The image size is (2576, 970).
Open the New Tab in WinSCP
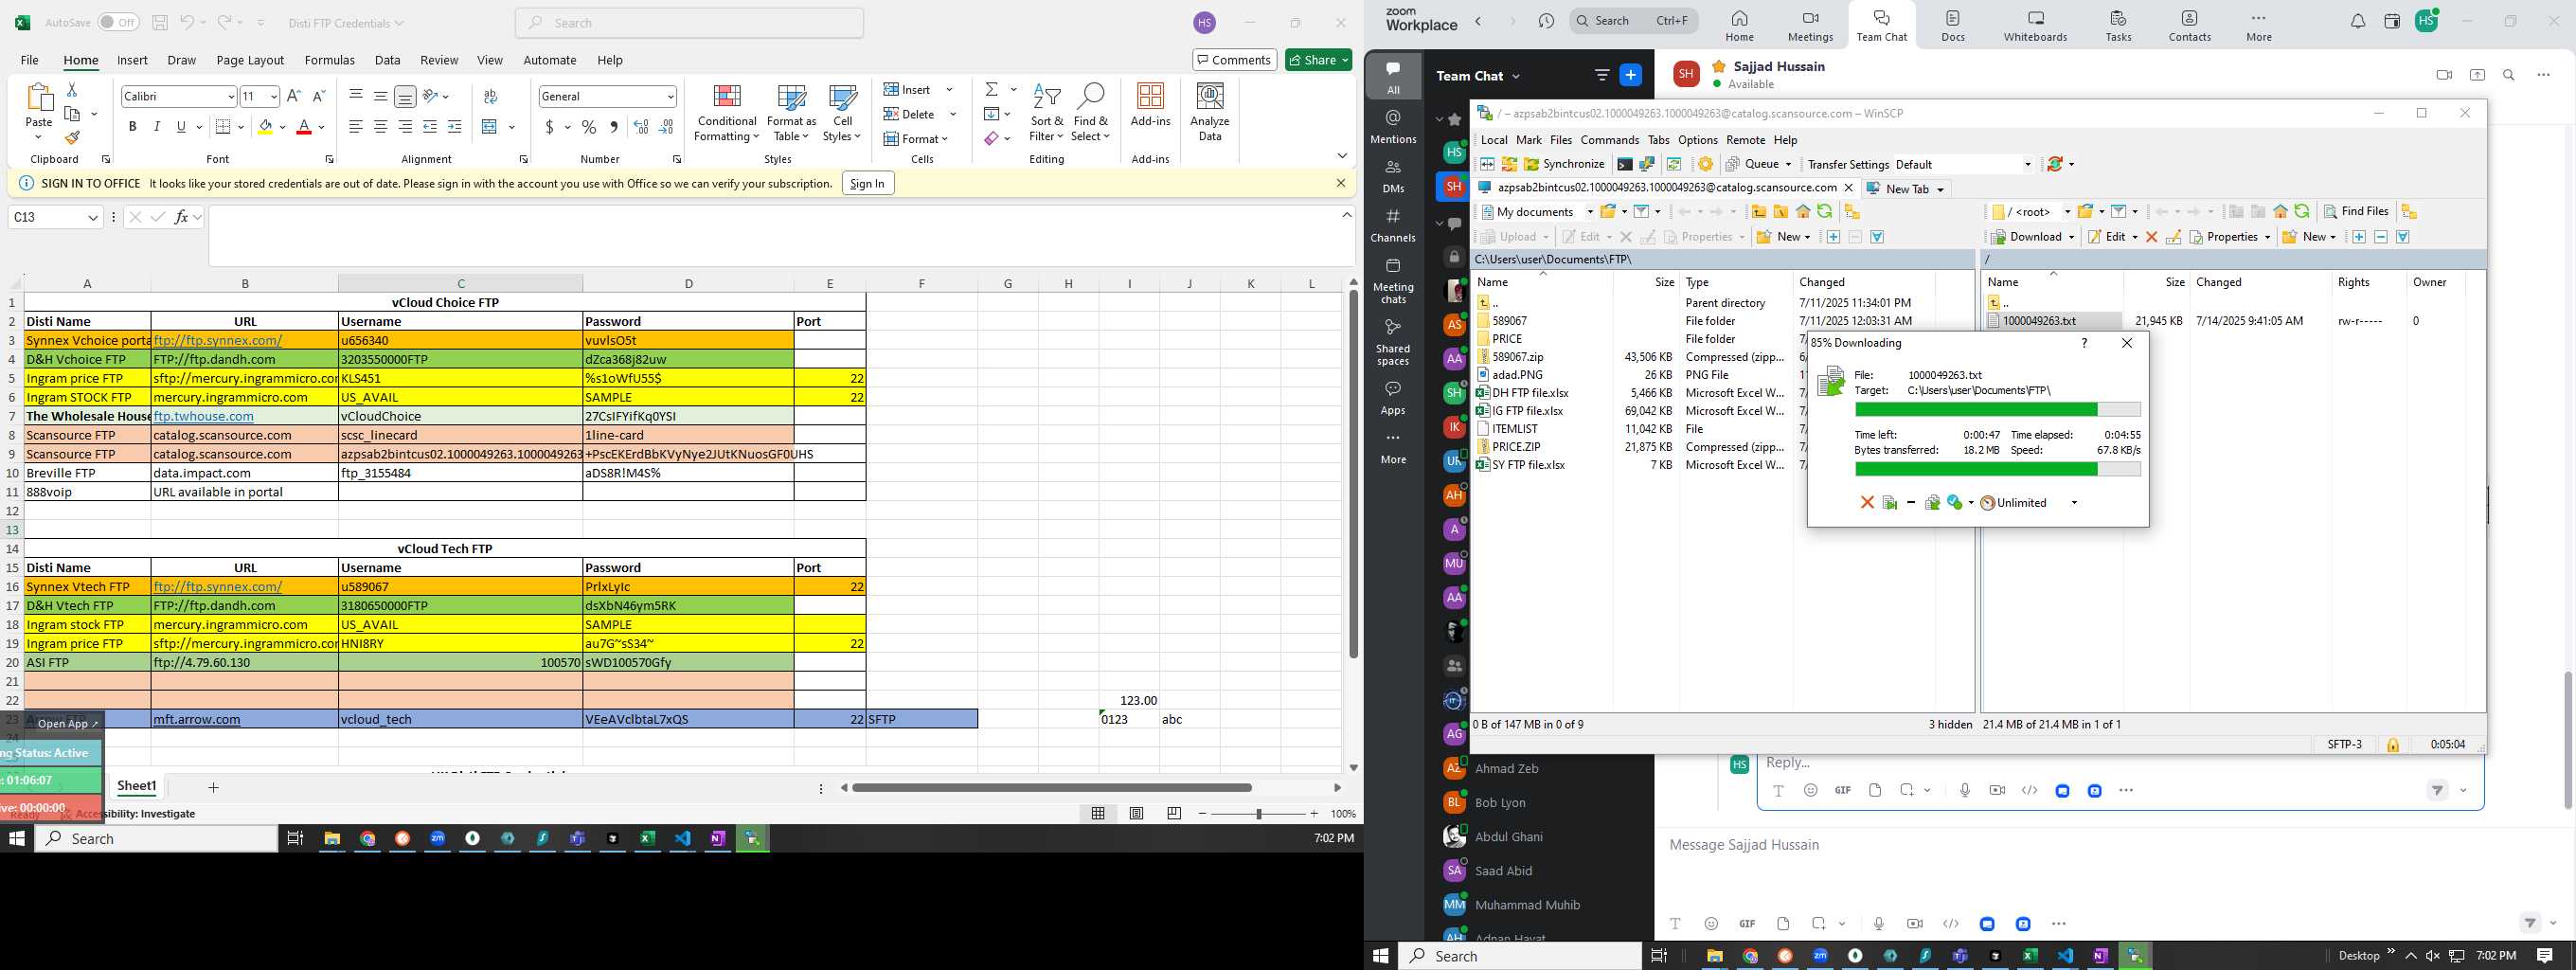pos(1905,189)
